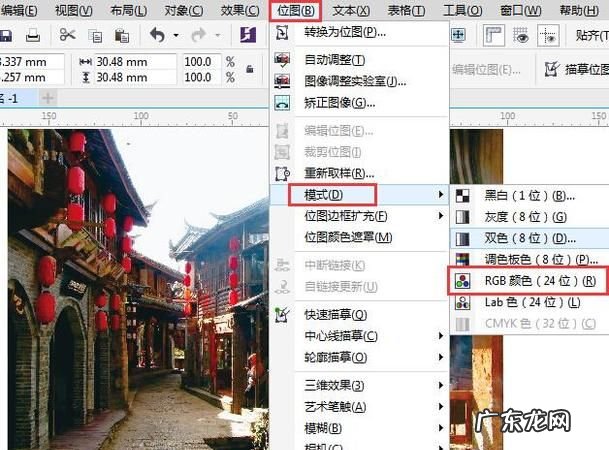The image size is (609, 450).
Task: Click the Save floppy disk icon
Action: 5,36
